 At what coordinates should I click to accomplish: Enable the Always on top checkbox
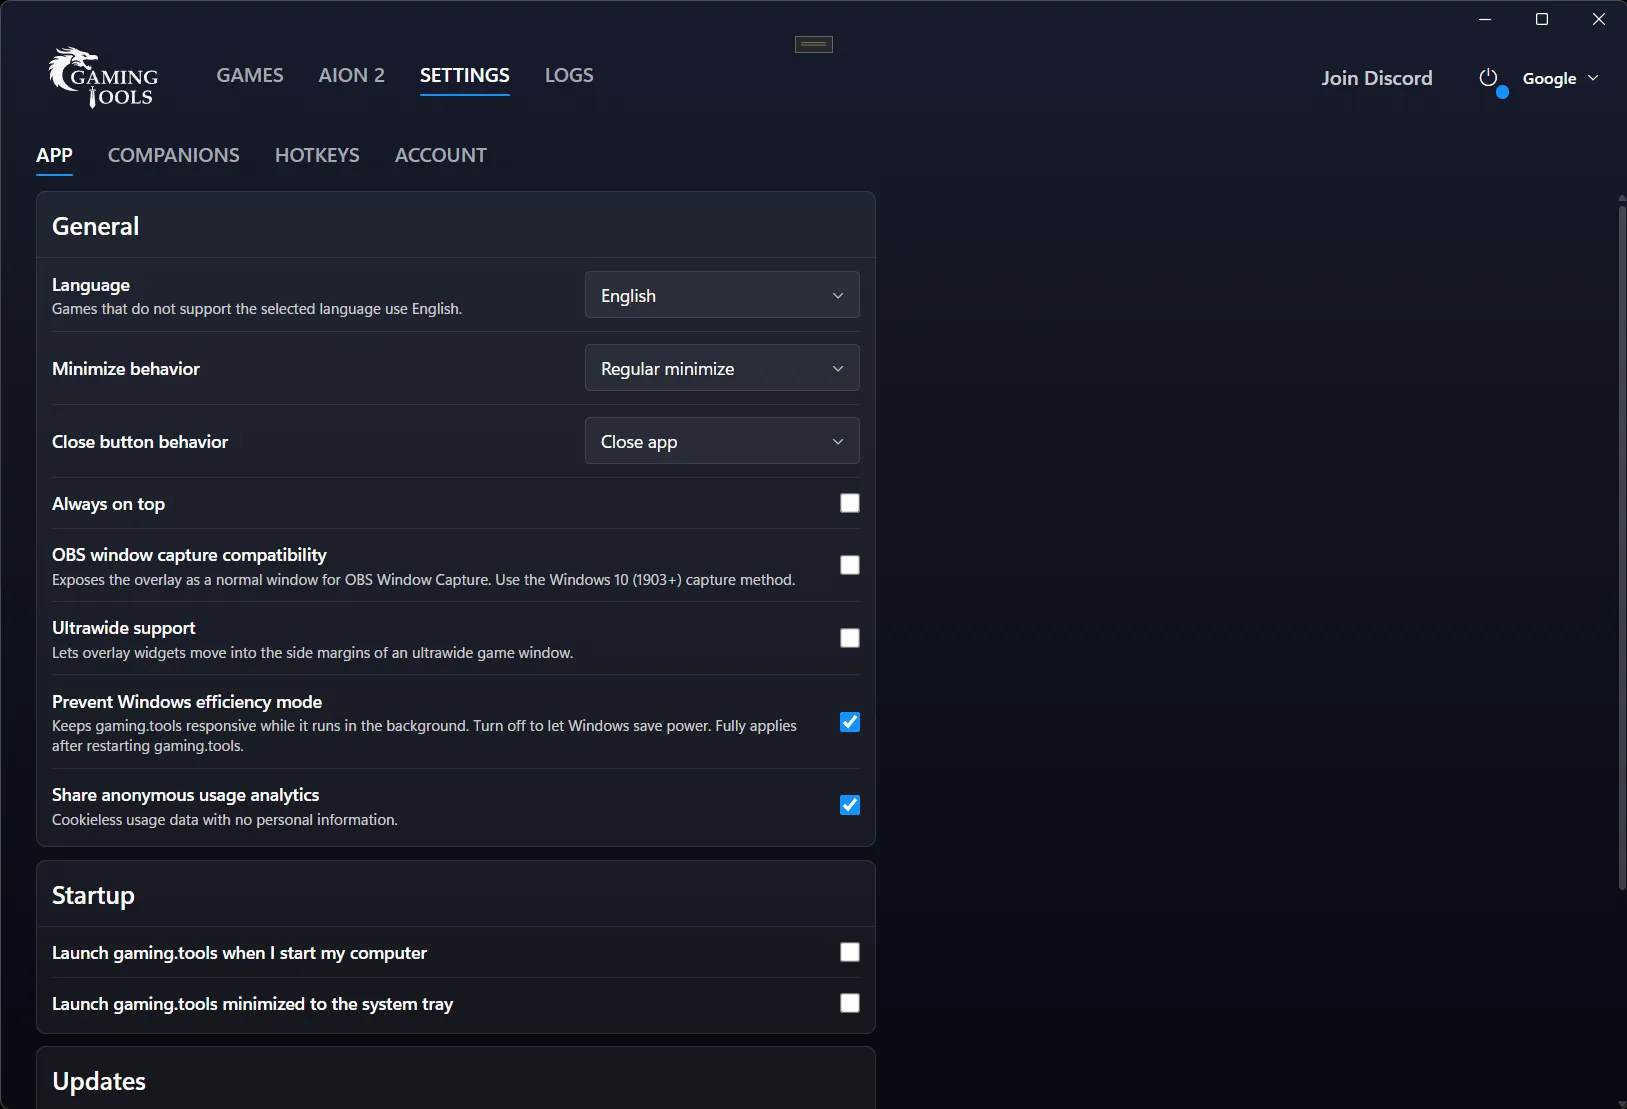pyautogui.click(x=850, y=503)
